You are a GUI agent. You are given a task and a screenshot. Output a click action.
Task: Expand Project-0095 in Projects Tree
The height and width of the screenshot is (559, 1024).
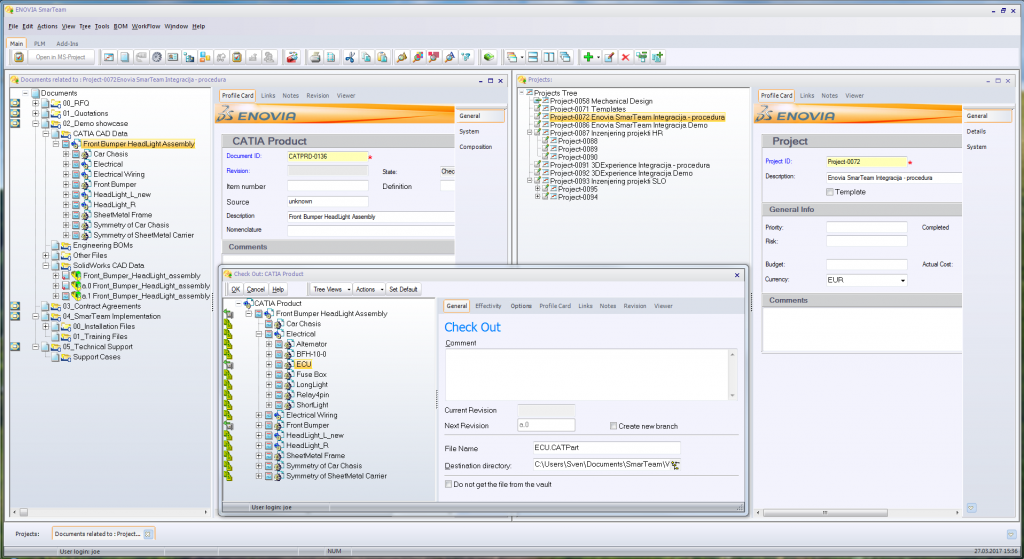point(537,189)
